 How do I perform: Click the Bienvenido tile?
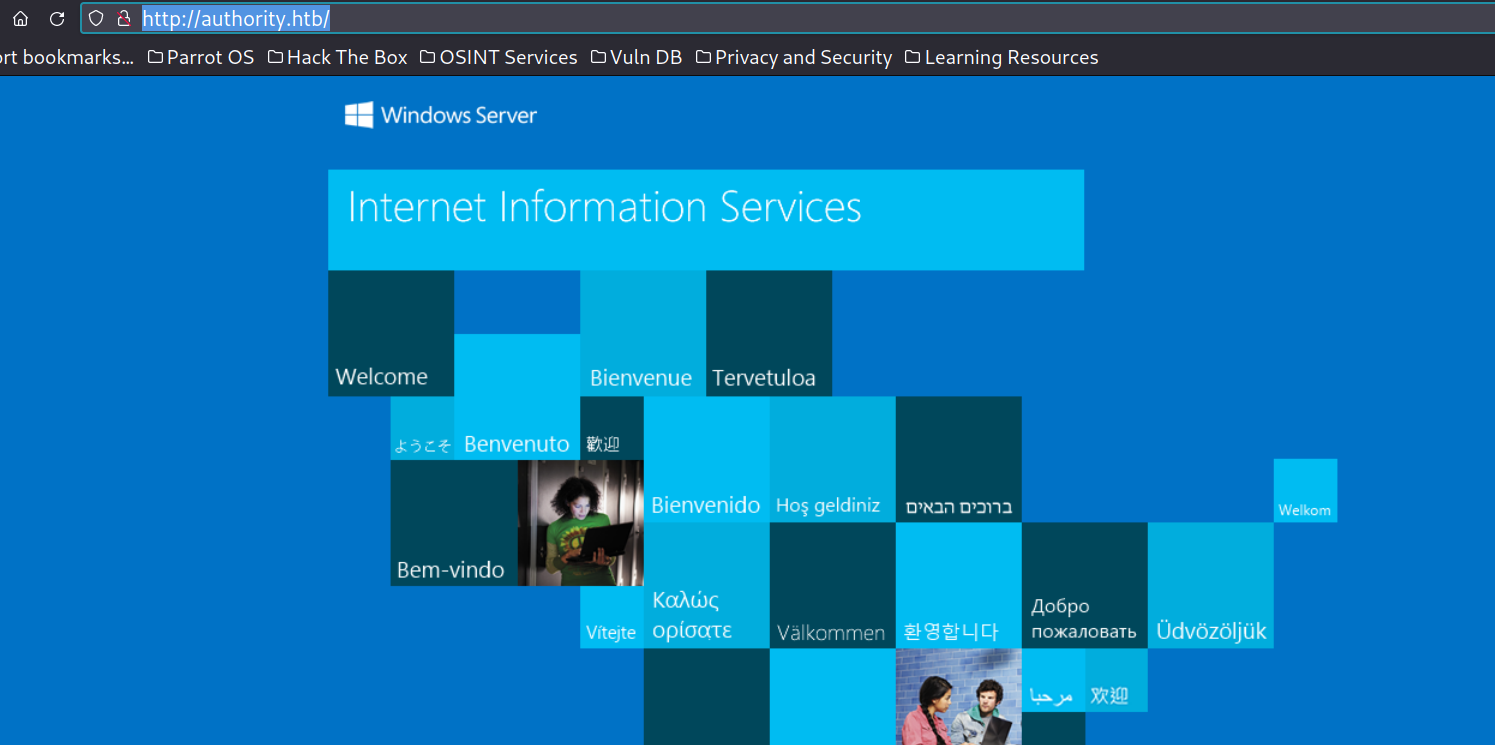(707, 459)
